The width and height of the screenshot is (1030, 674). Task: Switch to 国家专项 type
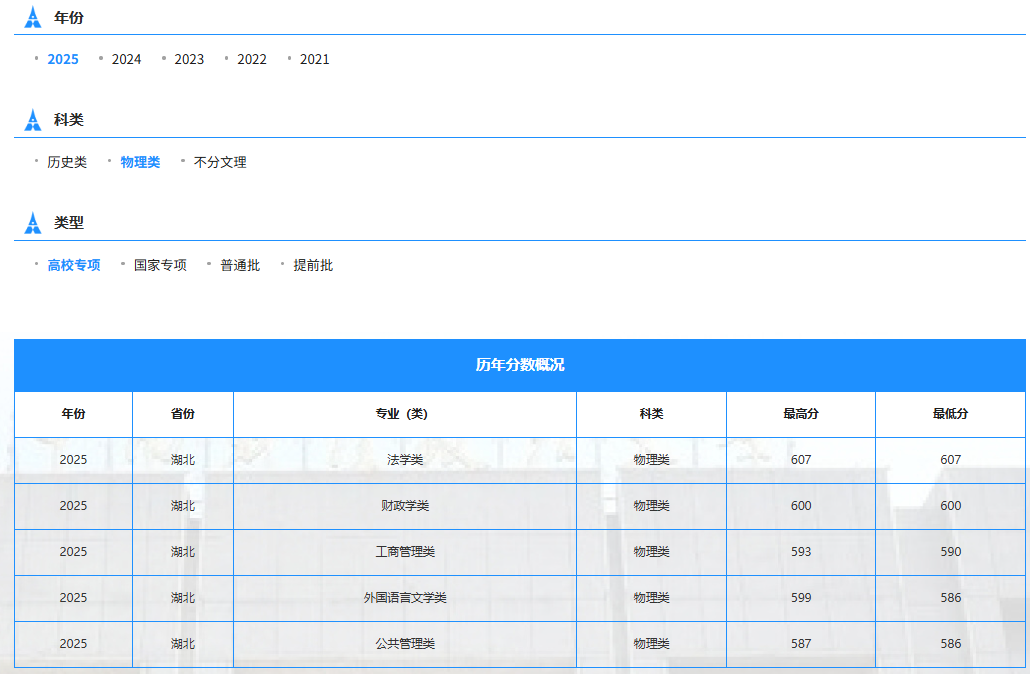click(160, 265)
